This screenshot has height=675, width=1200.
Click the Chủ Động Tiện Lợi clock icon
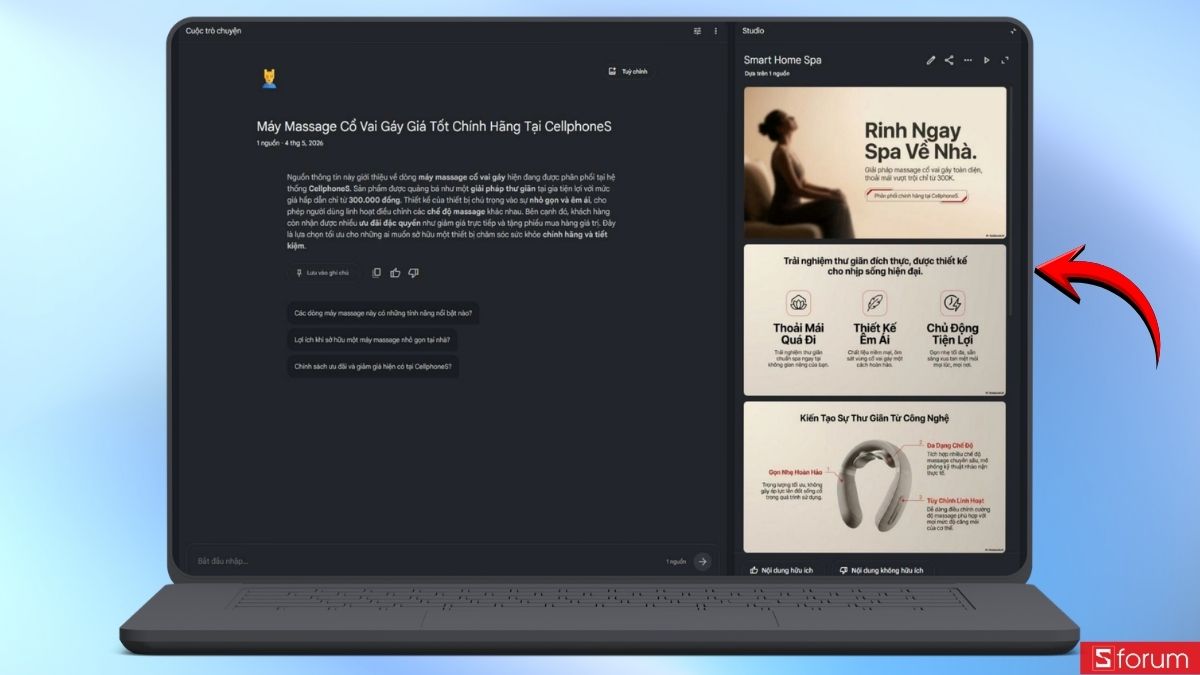952,303
